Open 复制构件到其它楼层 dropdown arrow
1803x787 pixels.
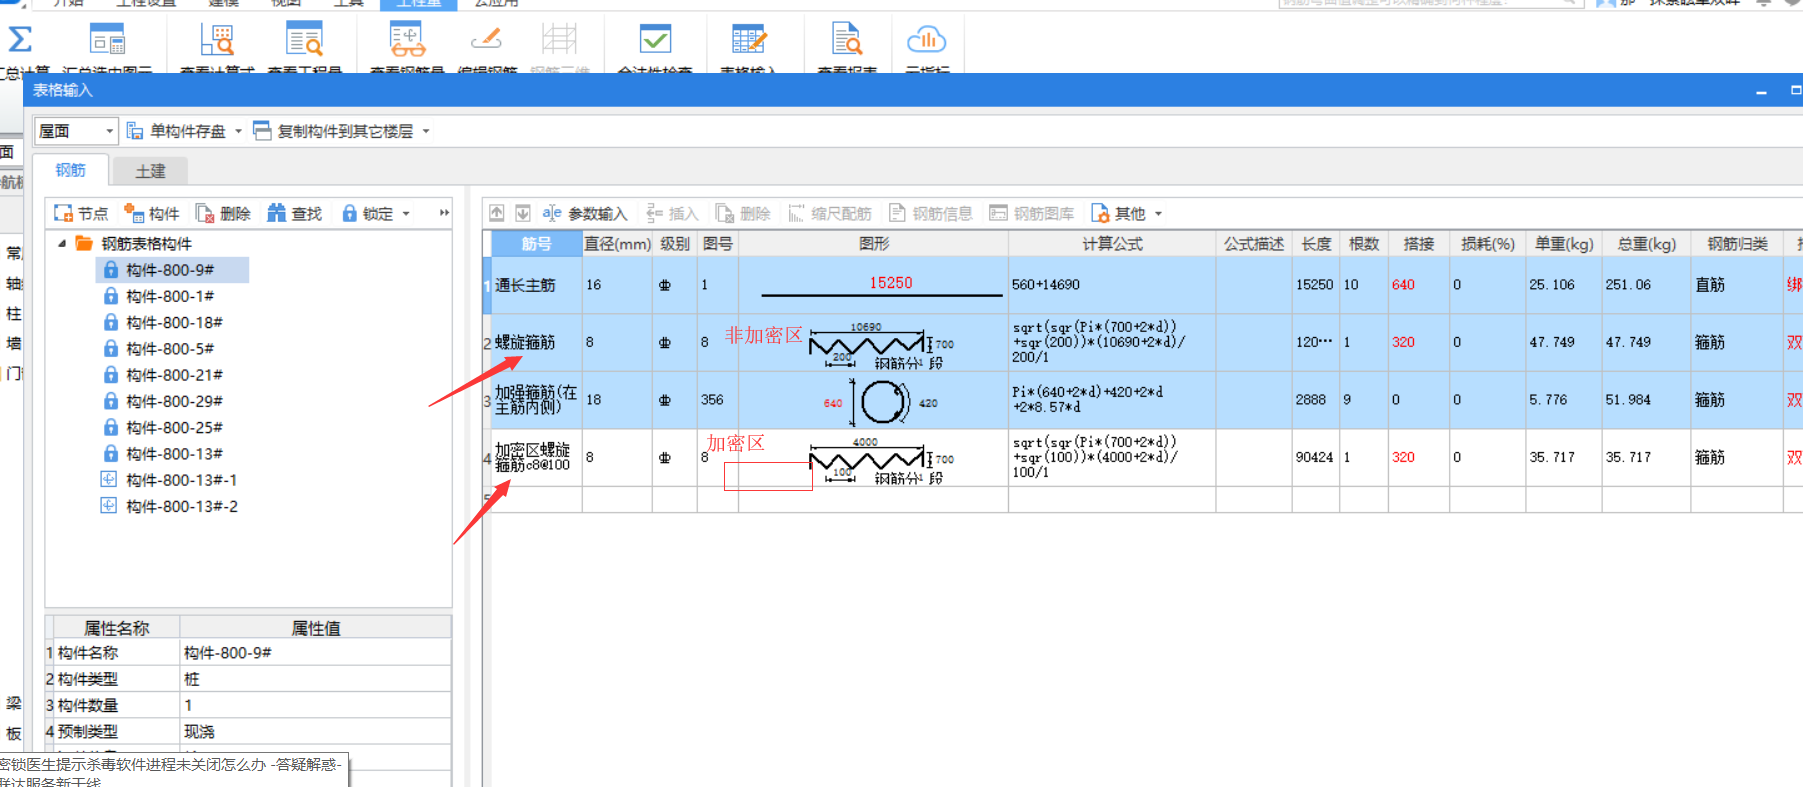pos(426,131)
